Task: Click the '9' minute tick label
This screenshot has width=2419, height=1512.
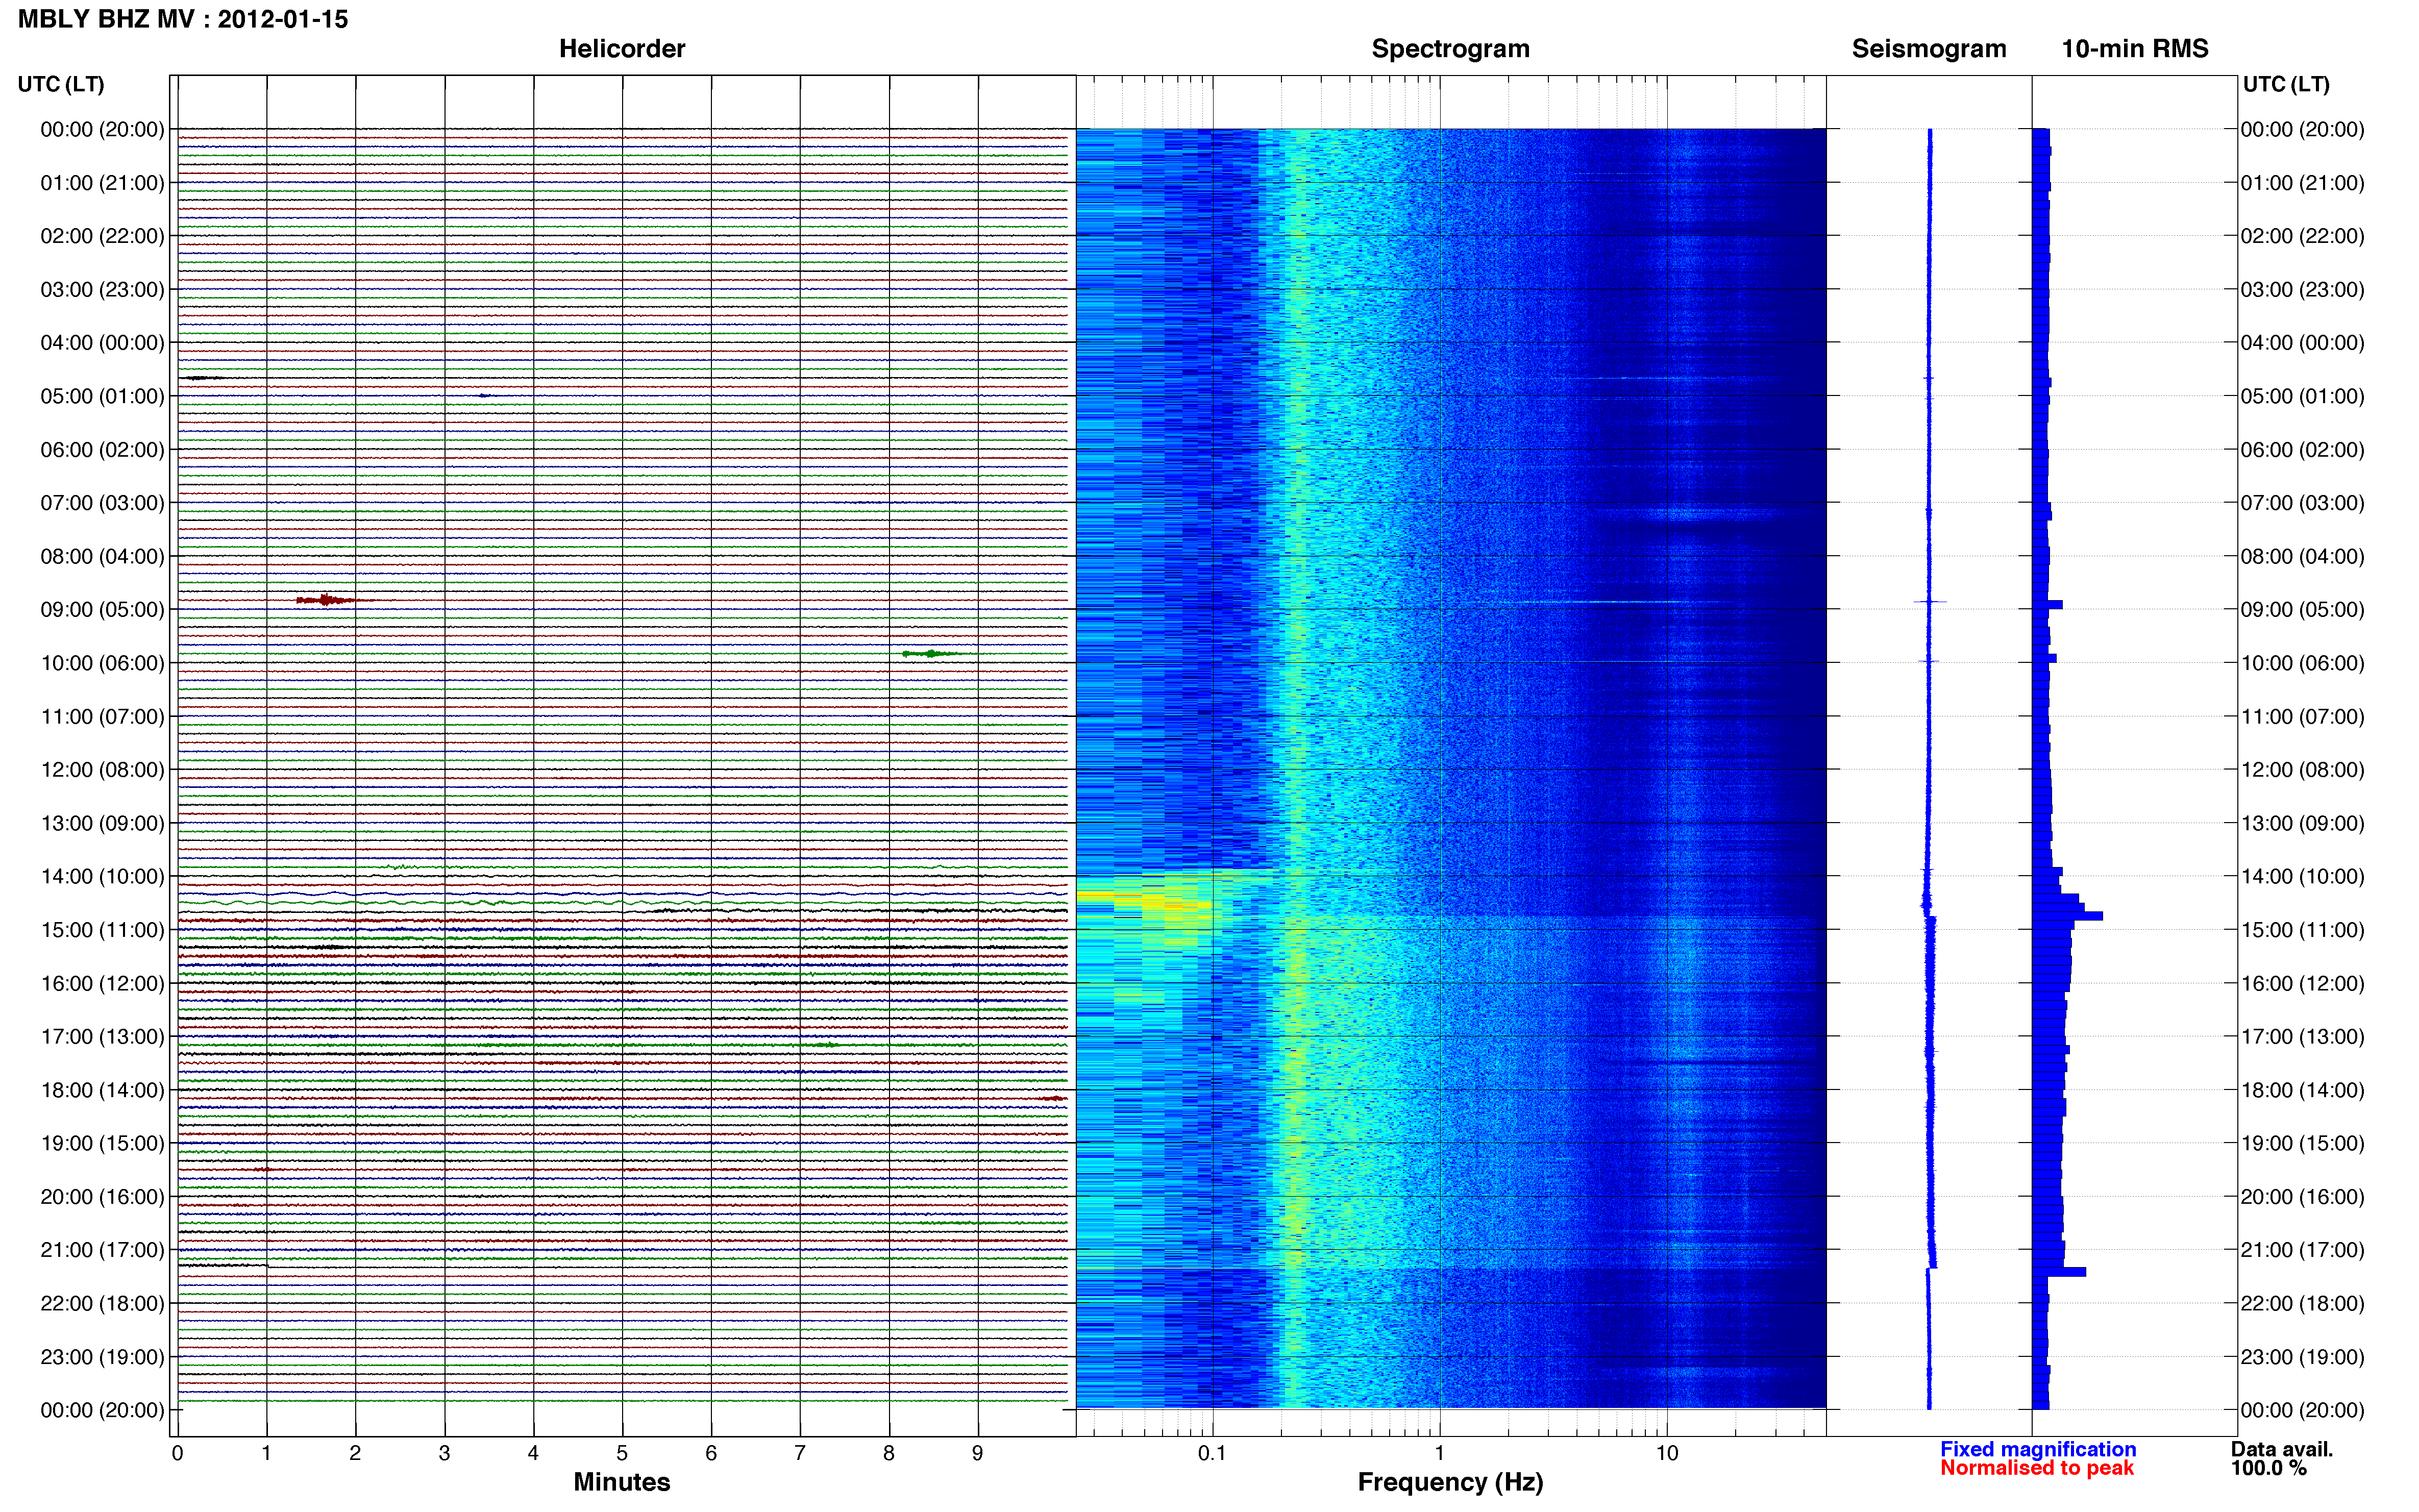Action: (x=977, y=1453)
